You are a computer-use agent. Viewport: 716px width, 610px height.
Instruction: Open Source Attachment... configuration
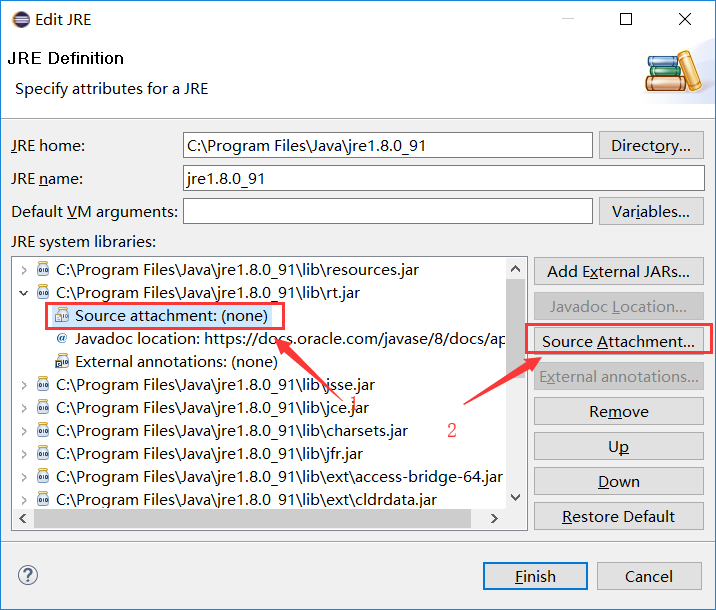(618, 341)
